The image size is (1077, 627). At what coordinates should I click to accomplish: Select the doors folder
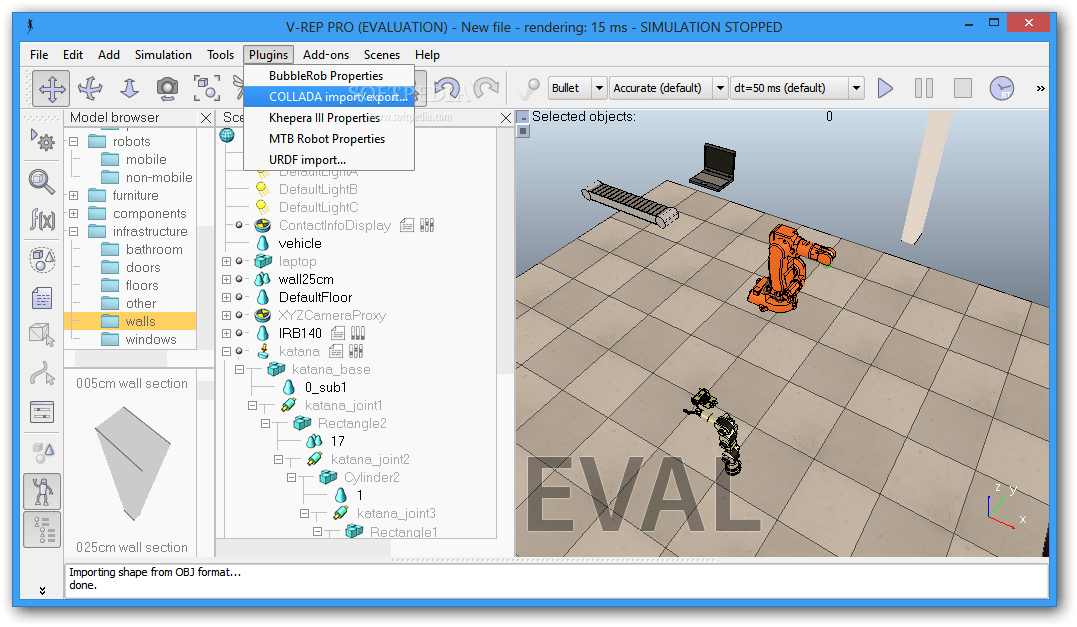pyautogui.click(x=143, y=267)
